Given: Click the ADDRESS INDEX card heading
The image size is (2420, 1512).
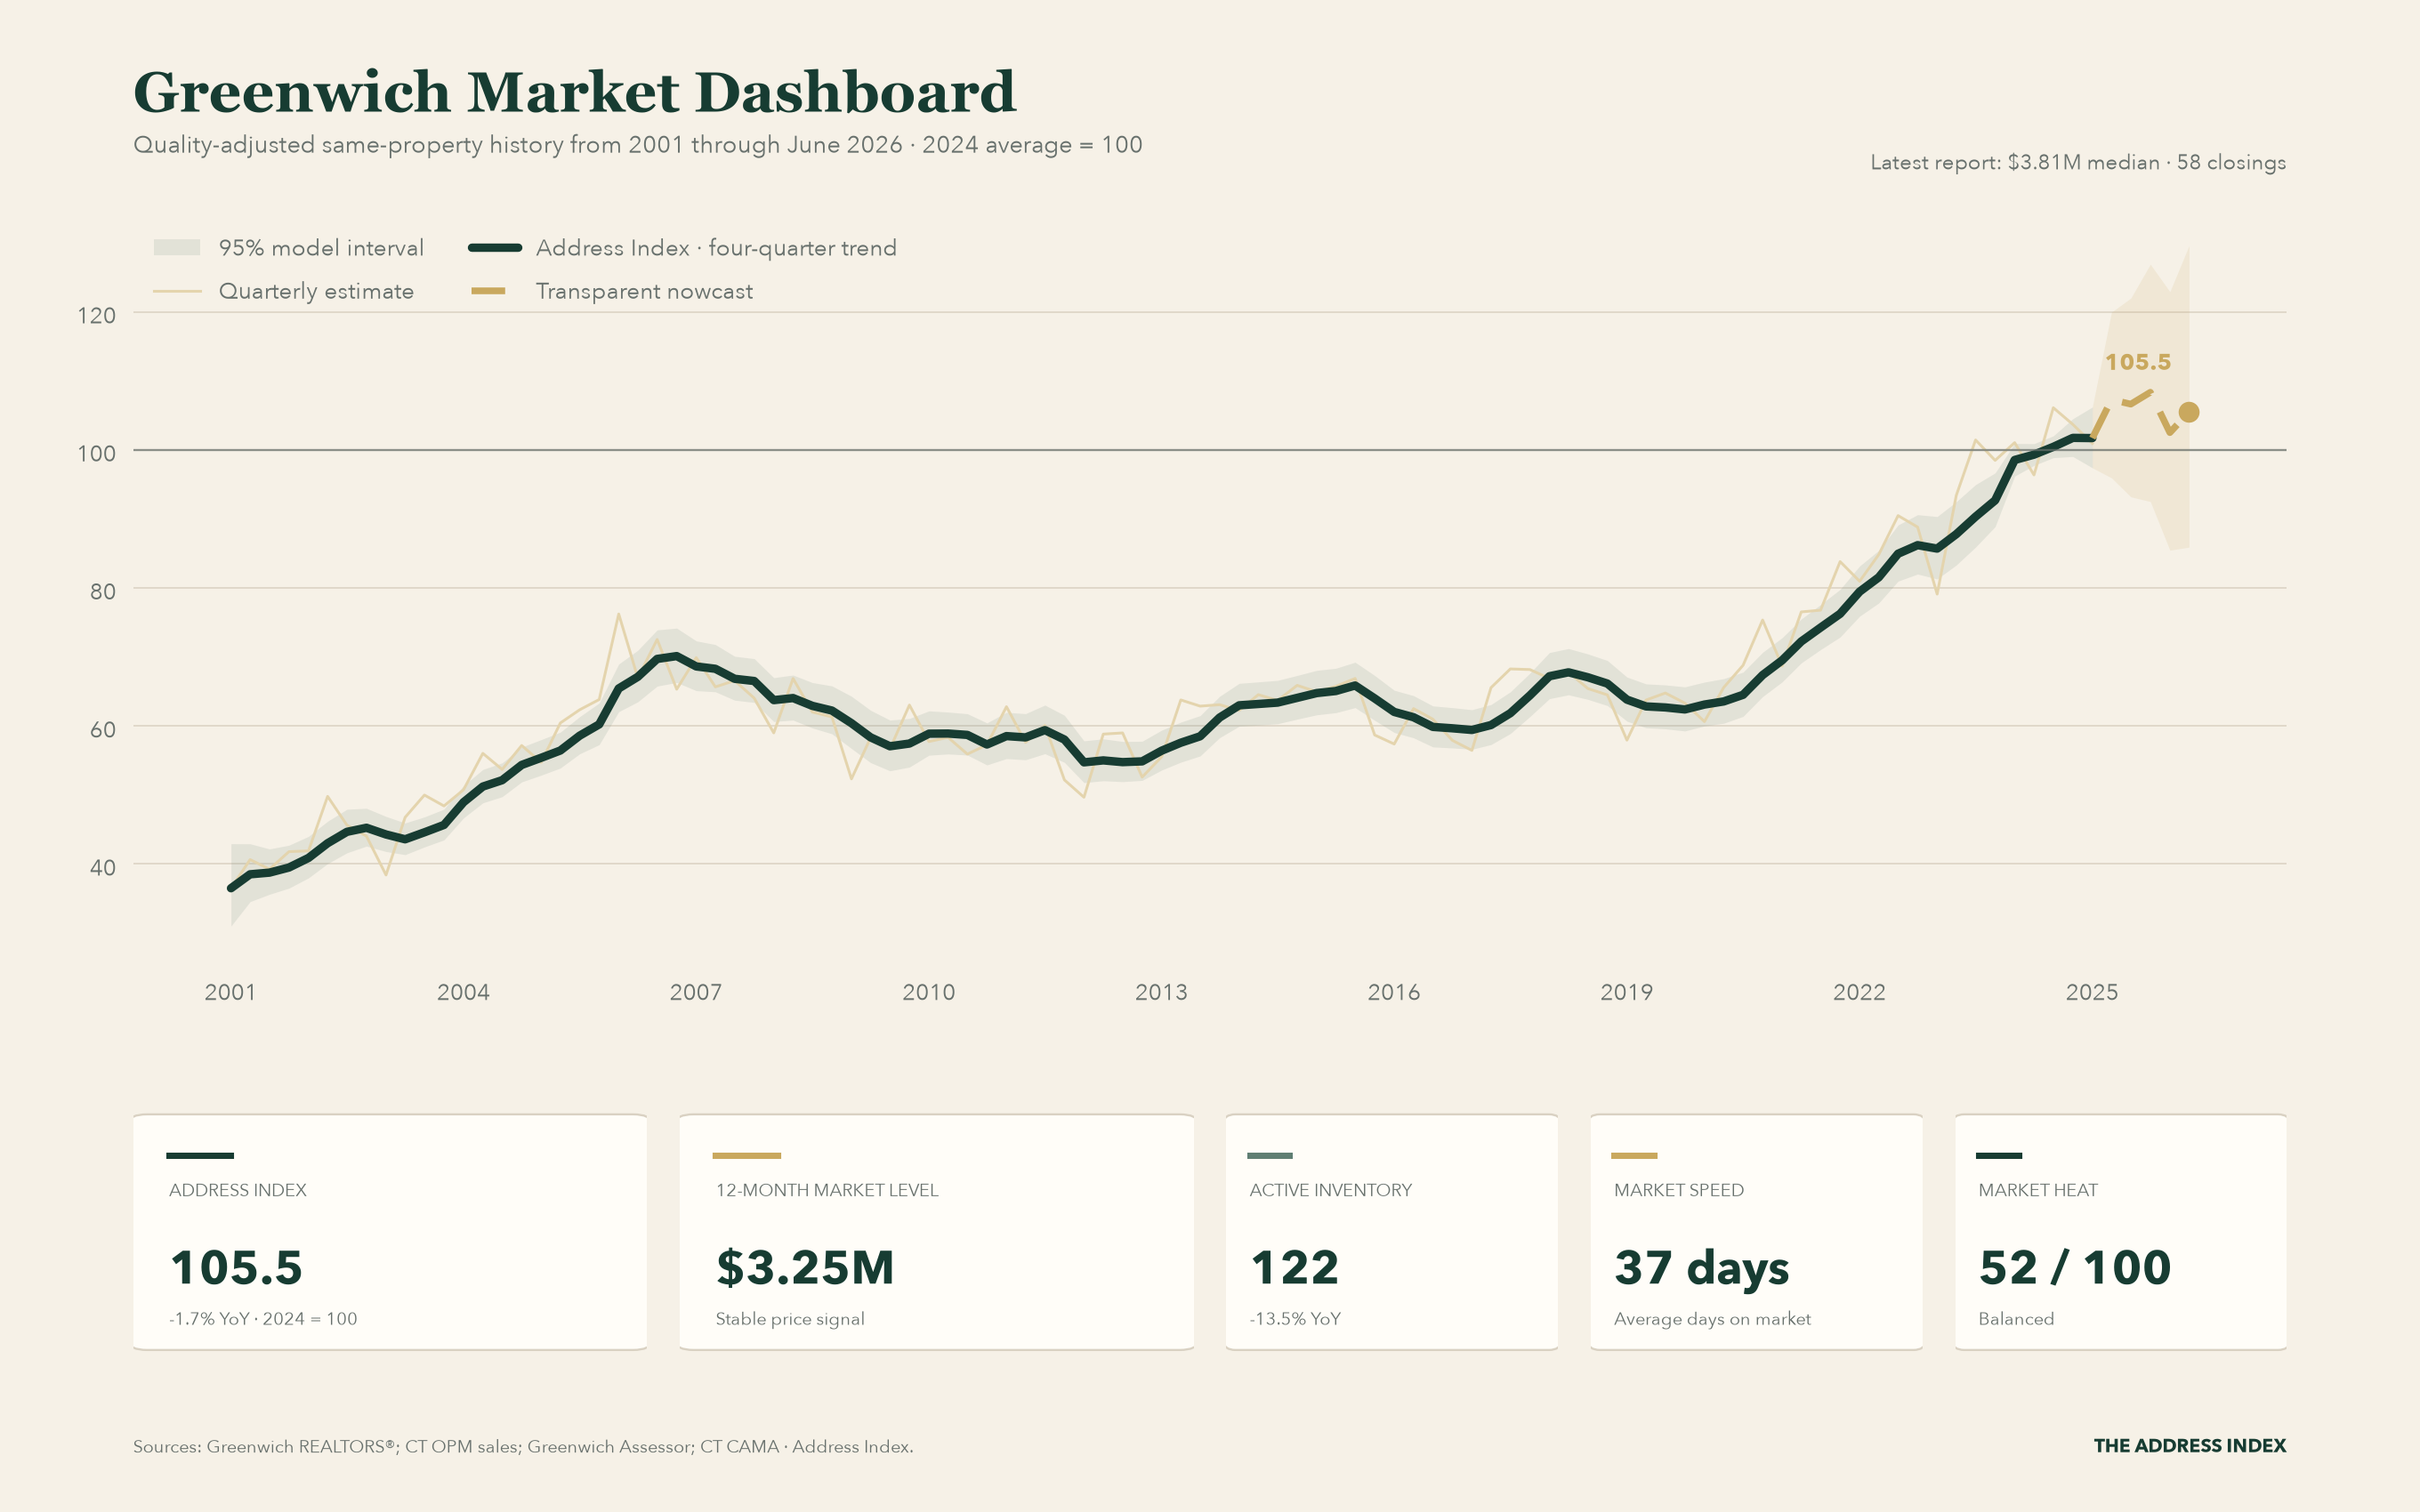Looking at the screenshot, I should [x=238, y=1190].
